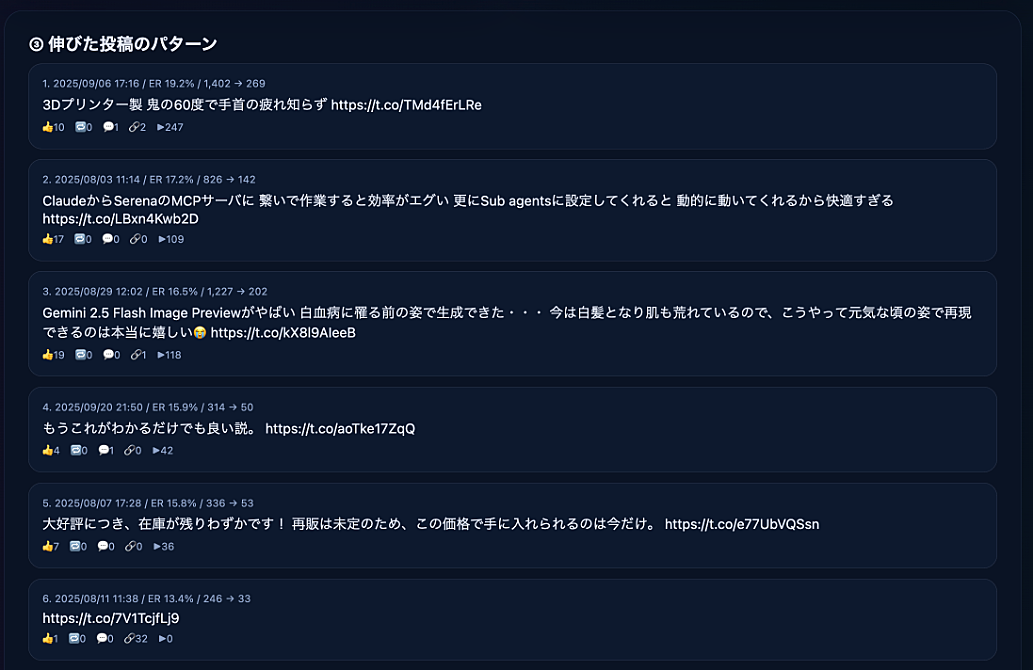Click the link-clicks chain icon on post 6
The width and height of the screenshot is (1033, 670).
[x=129, y=639]
